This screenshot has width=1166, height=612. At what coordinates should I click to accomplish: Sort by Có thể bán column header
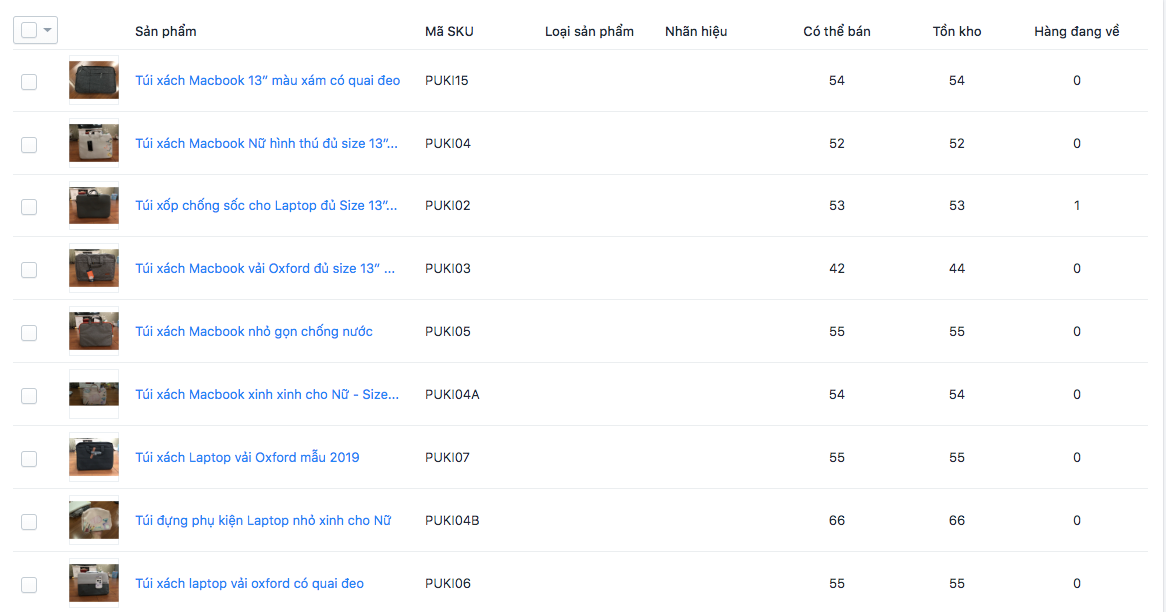tap(837, 31)
